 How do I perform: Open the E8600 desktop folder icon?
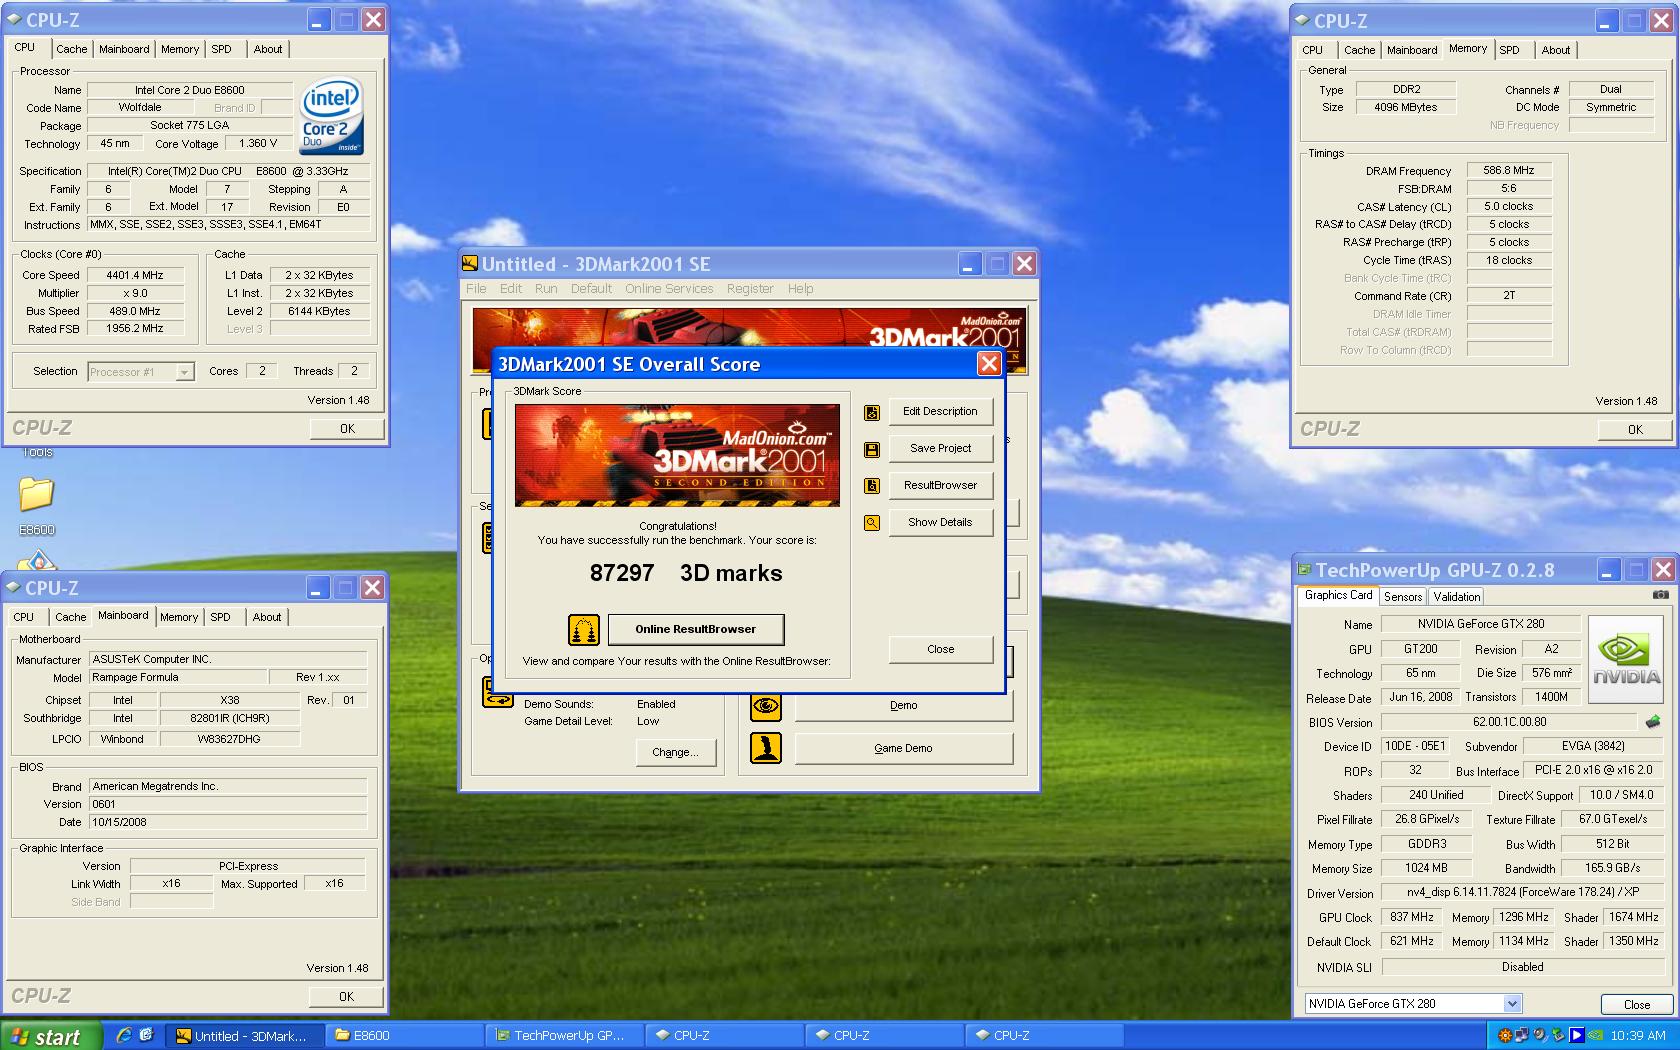37,494
